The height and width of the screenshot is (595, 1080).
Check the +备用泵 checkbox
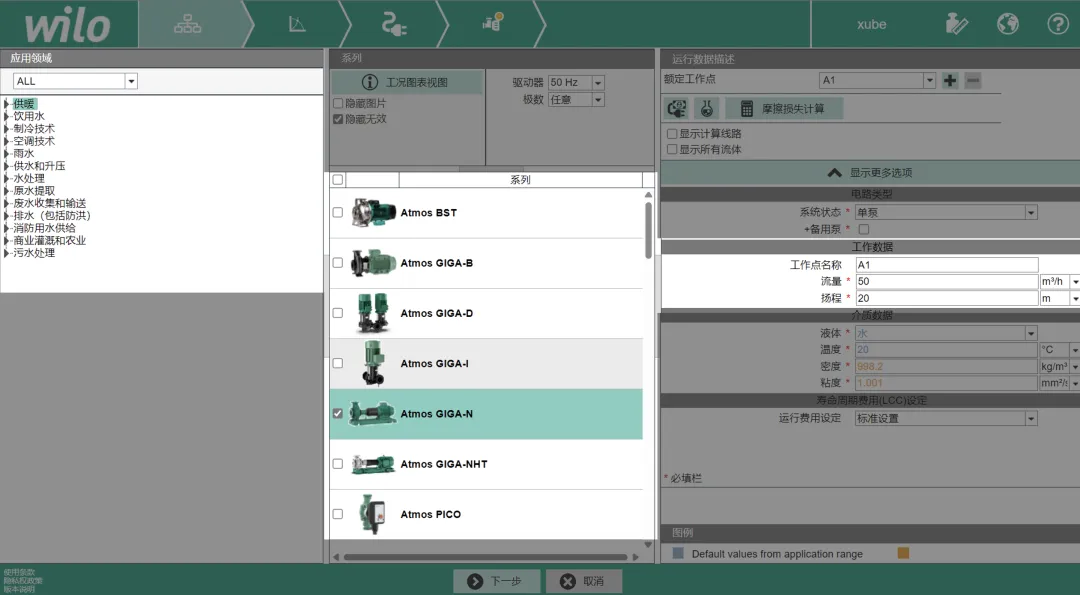[x=864, y=229]
